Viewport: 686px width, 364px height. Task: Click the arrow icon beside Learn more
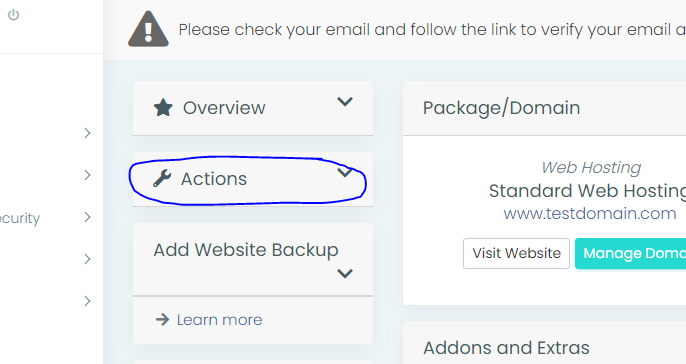[x=162, y=319]
